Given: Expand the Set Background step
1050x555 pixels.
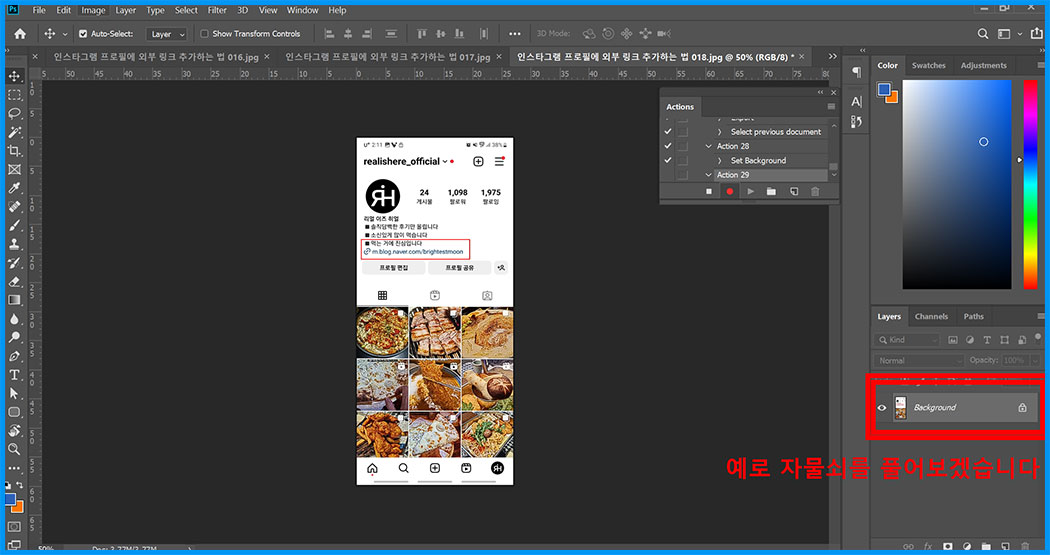Looking at the screenshot, I should coord(720,161).
